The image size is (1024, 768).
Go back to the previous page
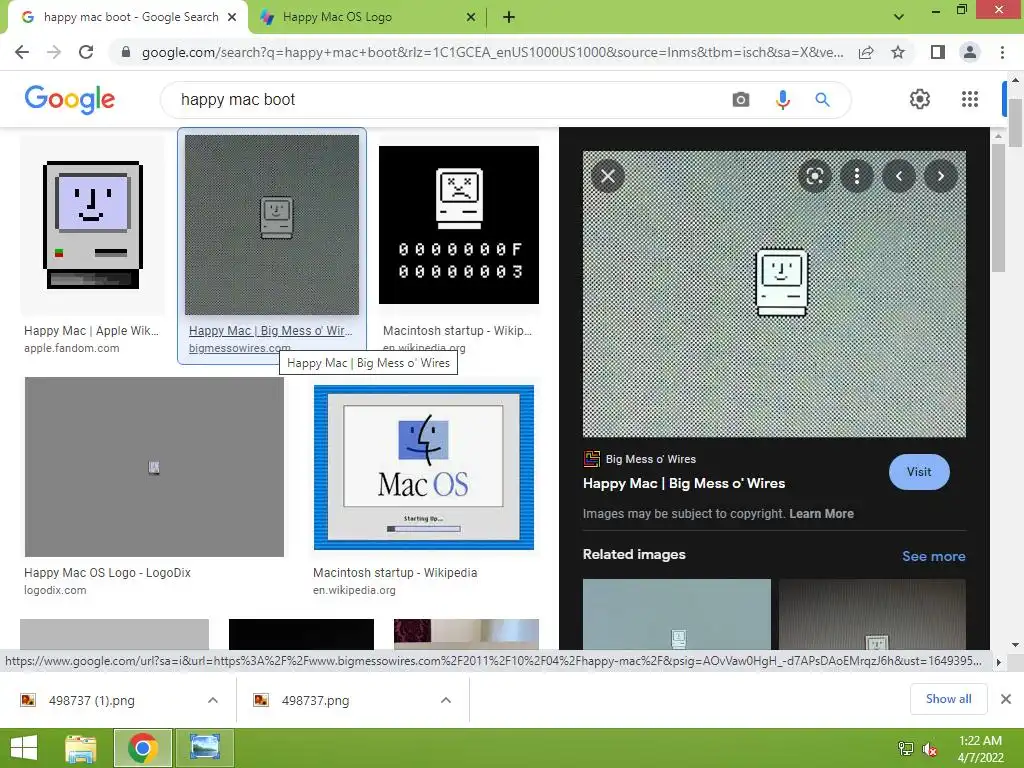22,52
